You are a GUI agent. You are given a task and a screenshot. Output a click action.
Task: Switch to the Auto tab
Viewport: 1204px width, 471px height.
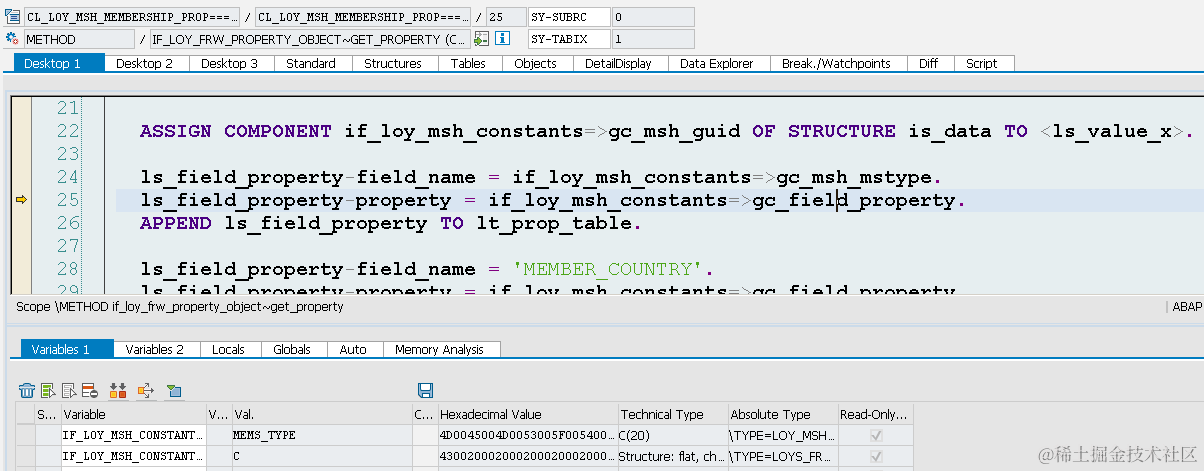coord(353,349)
